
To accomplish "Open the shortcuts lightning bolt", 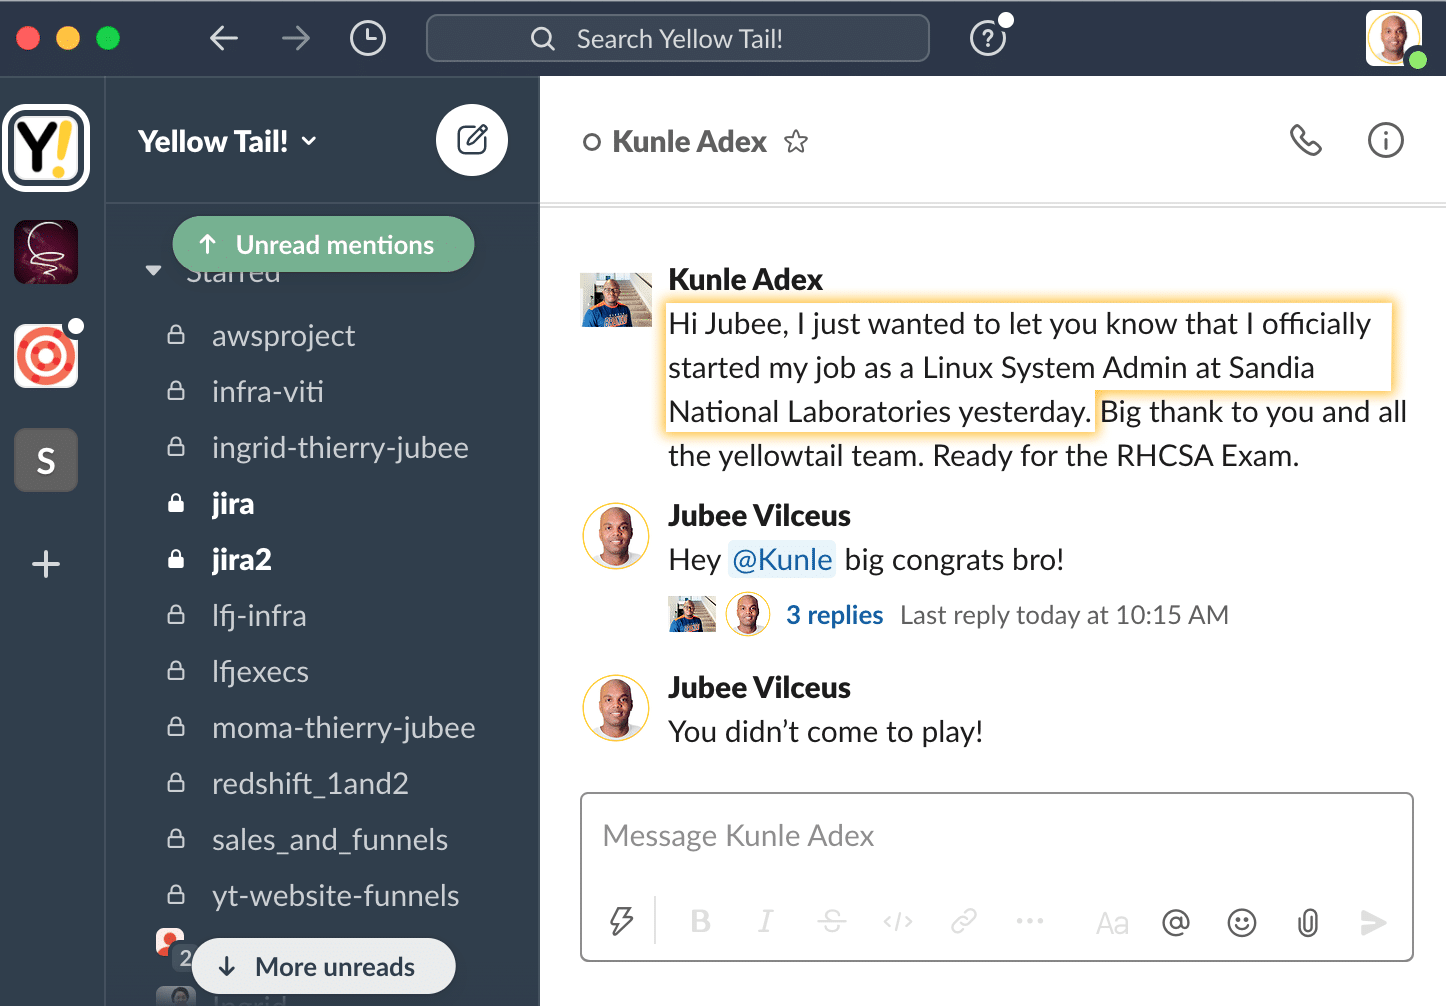I will tap(622, 921).
